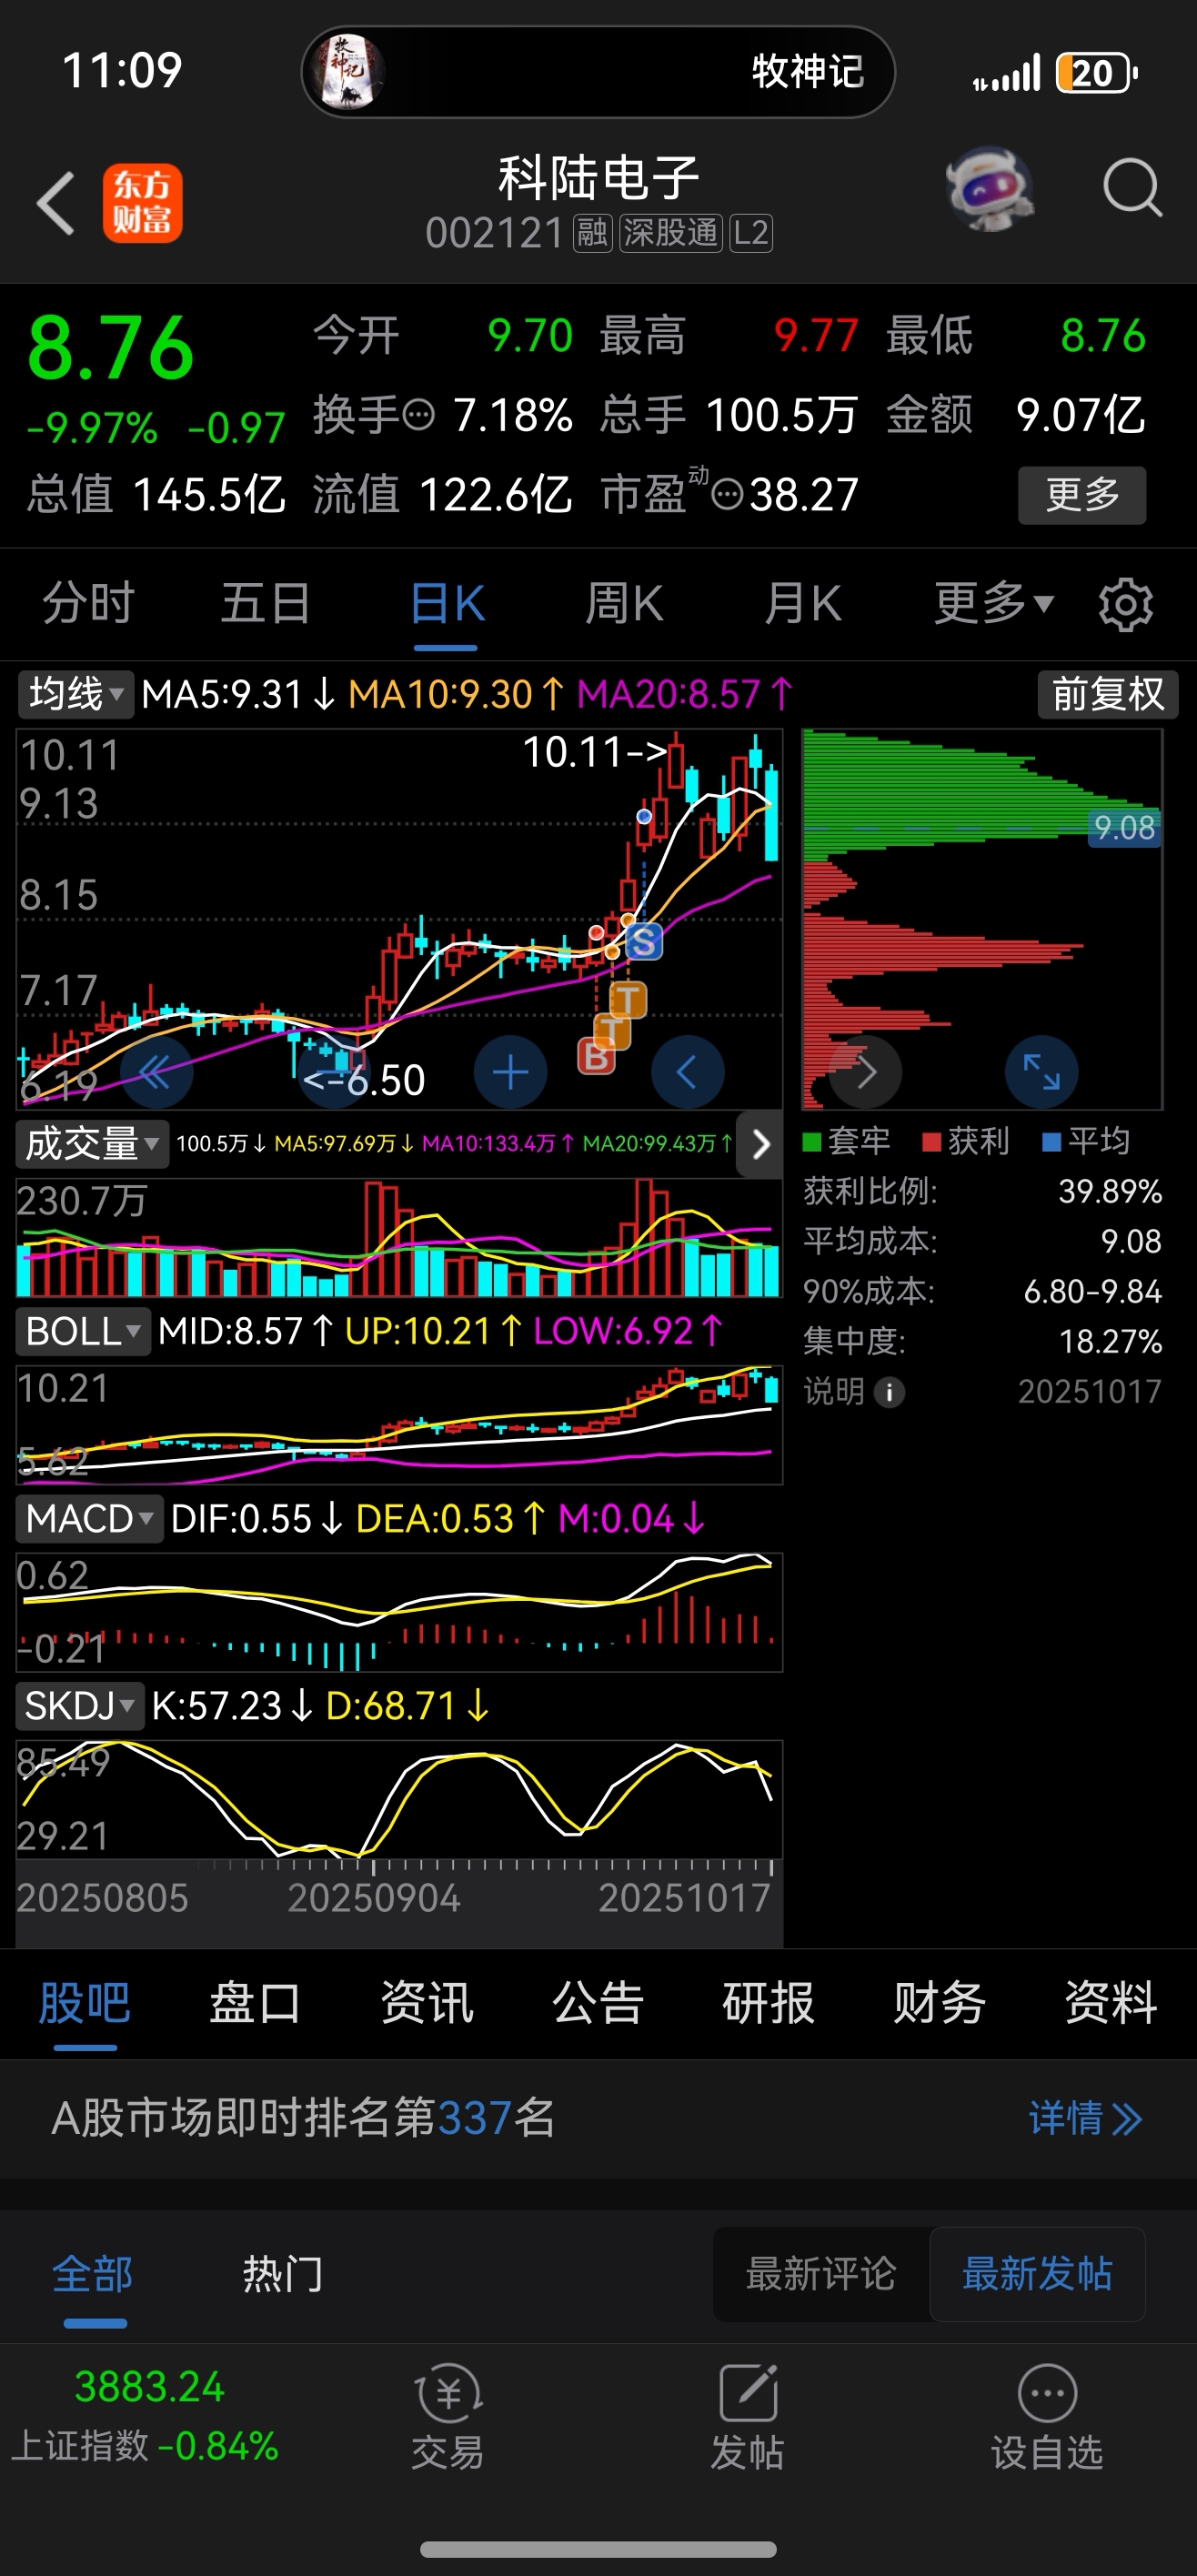Open the SKDJ indicator dropdown
Viewport: 1197px width, 2576px height.
[80, 1706]
